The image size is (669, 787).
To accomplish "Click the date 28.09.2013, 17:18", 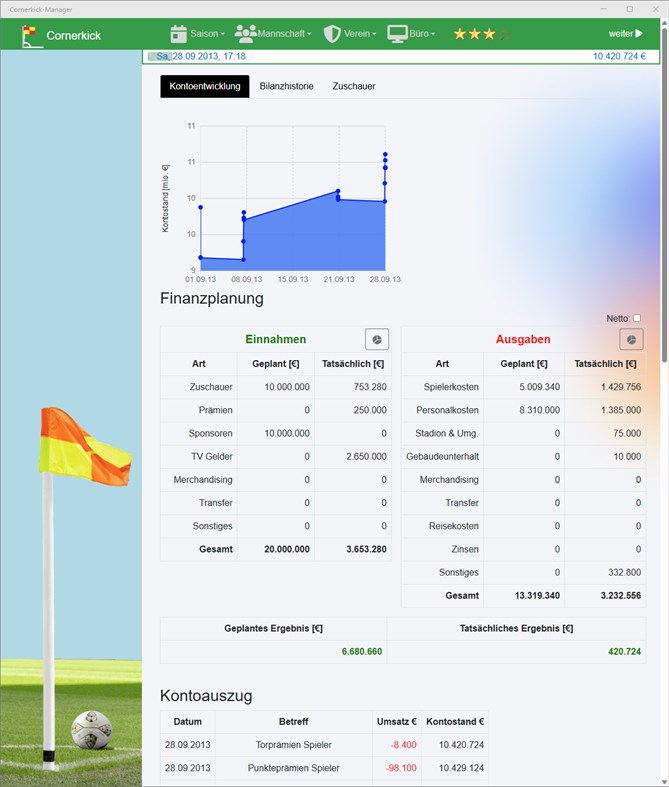I will point(209,56).
